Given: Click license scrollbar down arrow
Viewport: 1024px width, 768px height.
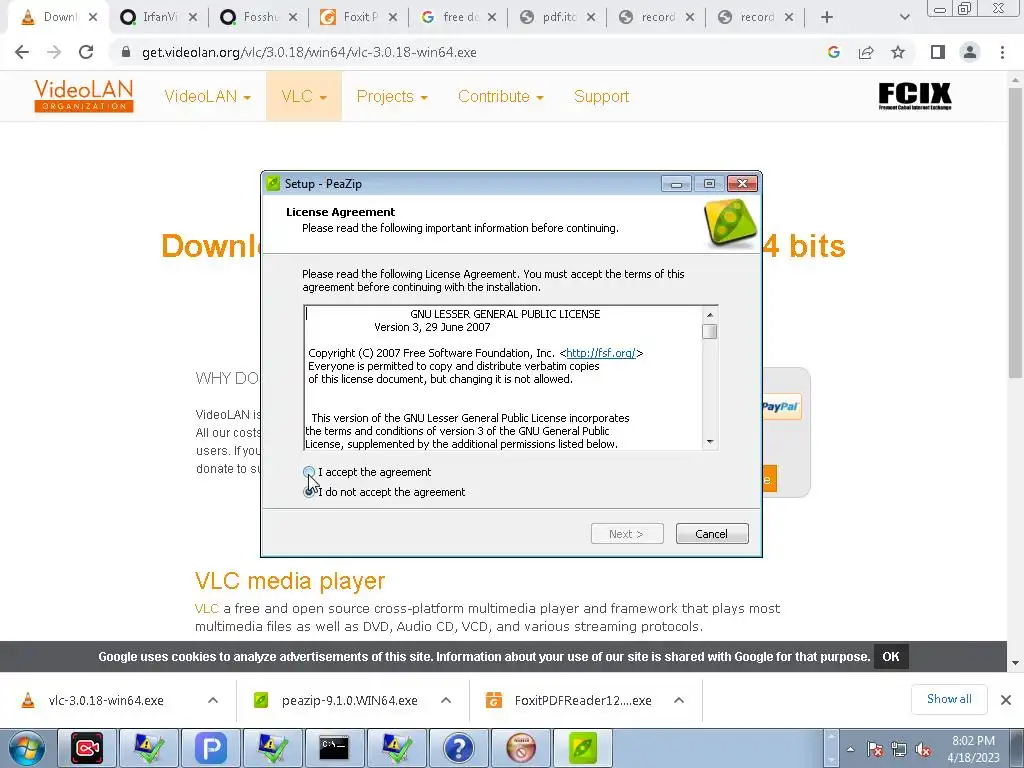Looking at the screenshot, I should (x=710, y=442).
